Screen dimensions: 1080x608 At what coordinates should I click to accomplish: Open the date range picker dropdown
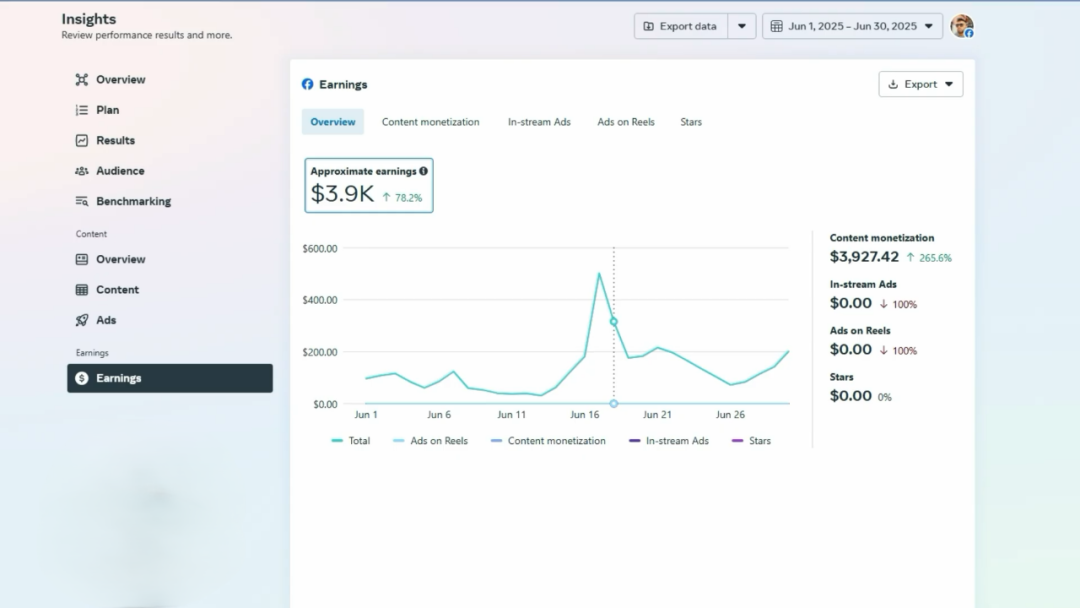(x=852, y=26)
